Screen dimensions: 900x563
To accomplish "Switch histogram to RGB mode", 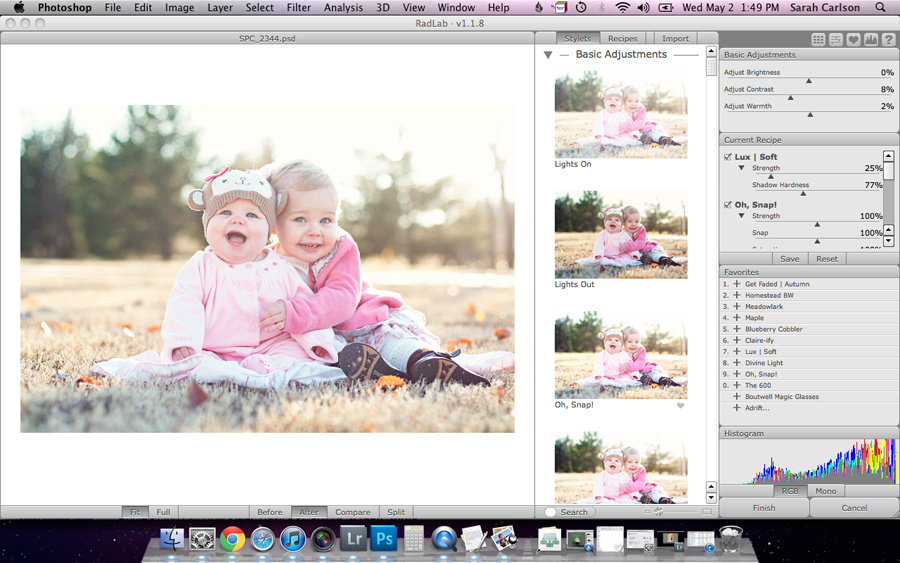I will 790,491.
